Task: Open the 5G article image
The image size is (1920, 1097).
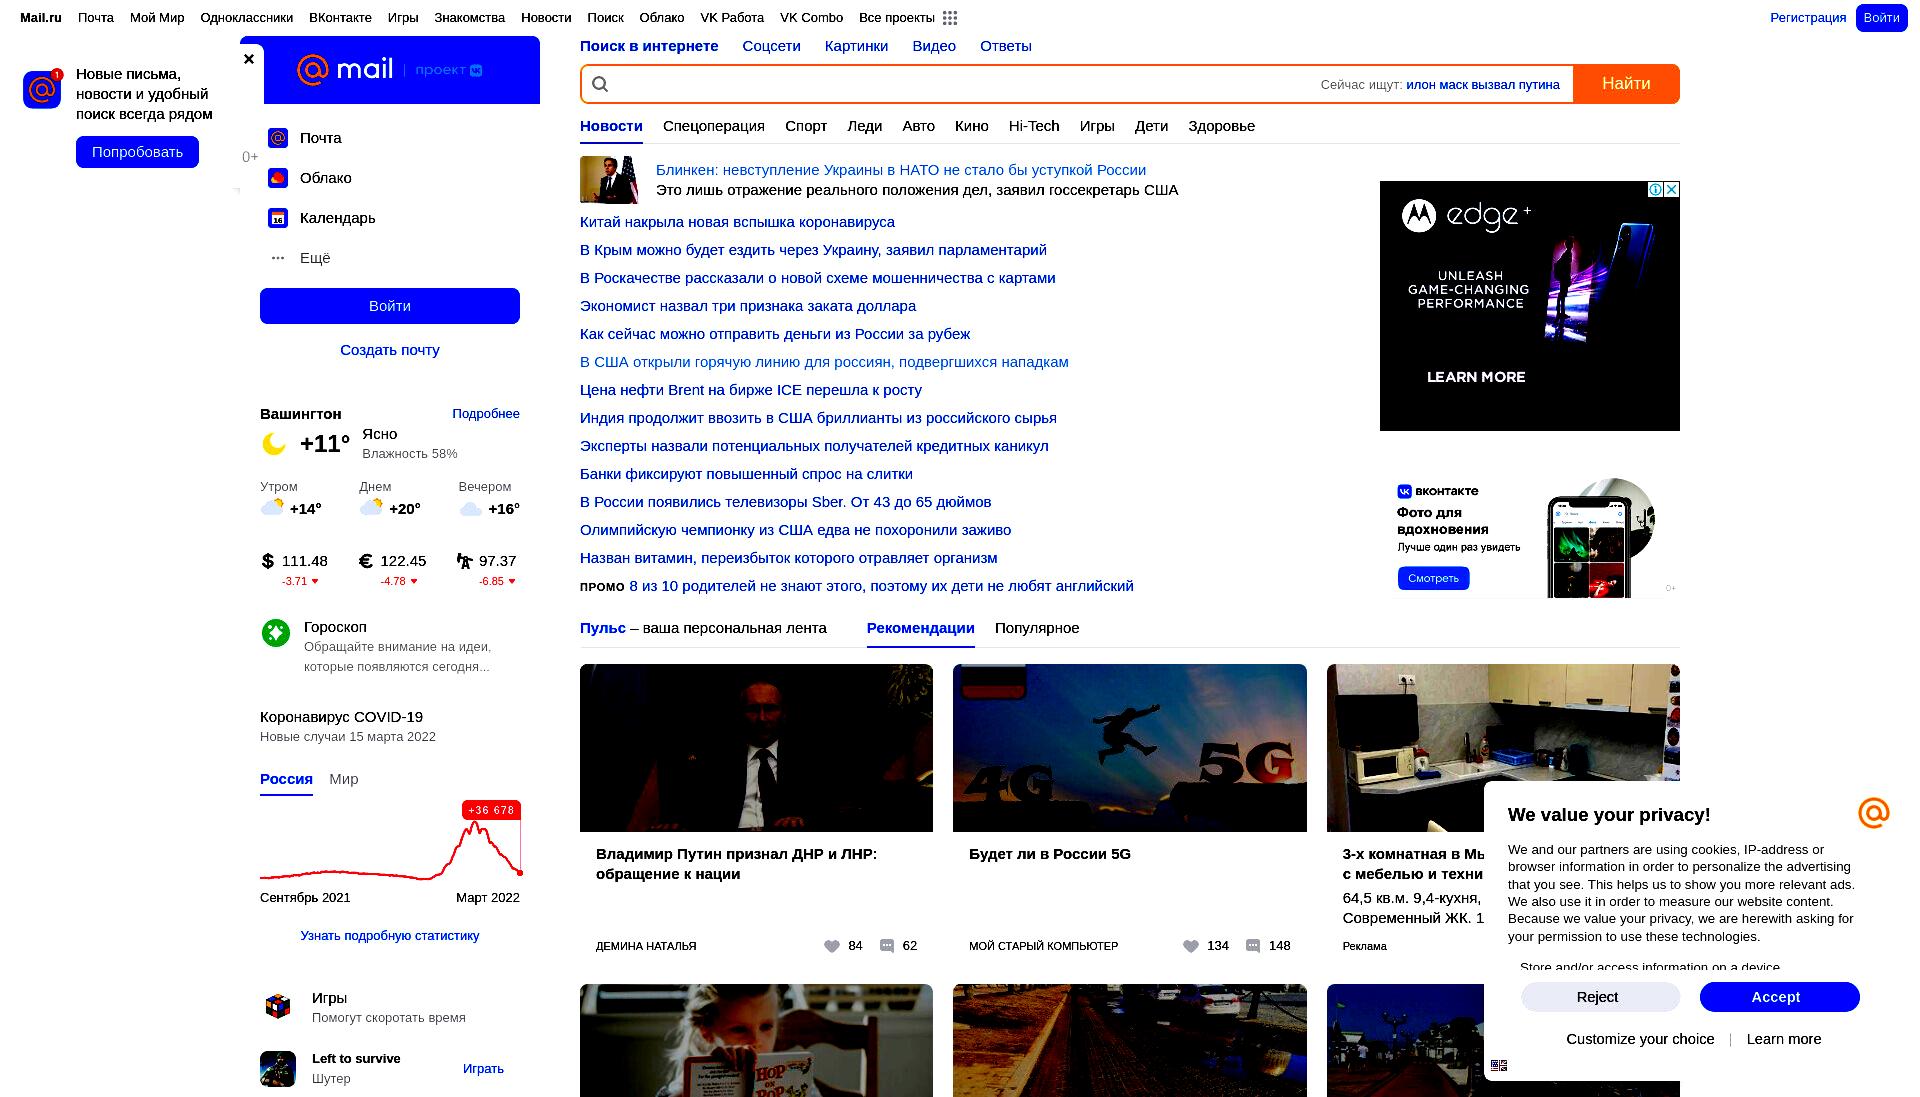Action: [x=1129, y=748]
